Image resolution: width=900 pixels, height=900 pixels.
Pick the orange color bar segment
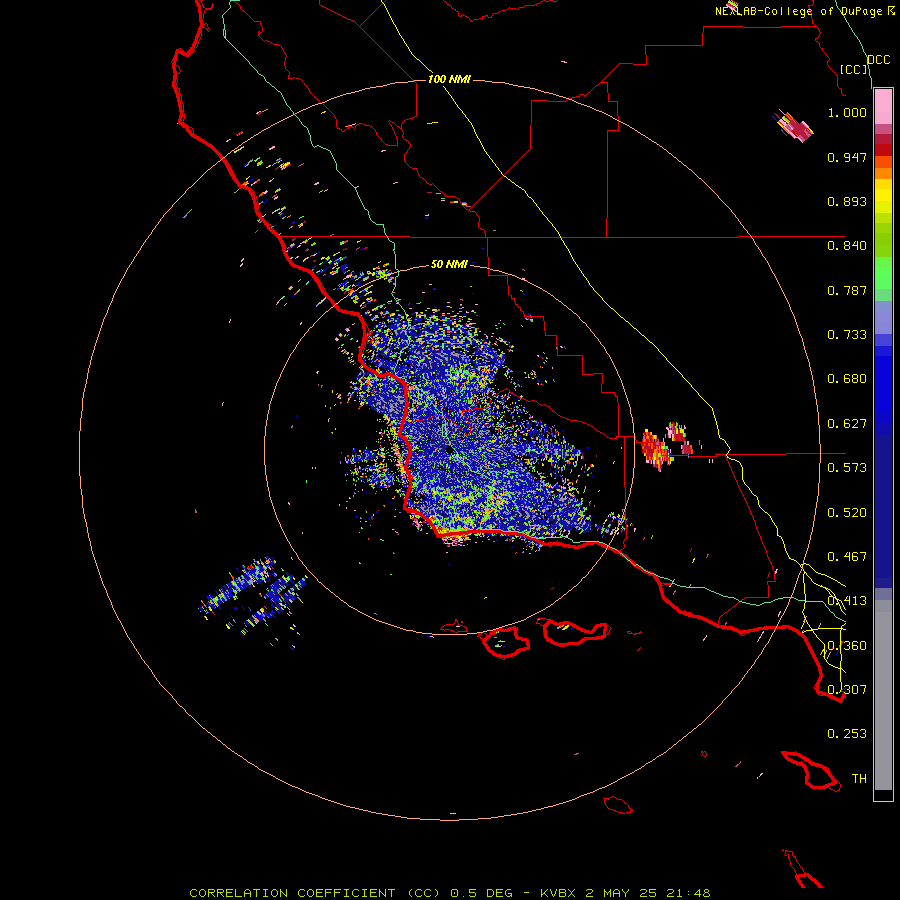tap(883, 173)
